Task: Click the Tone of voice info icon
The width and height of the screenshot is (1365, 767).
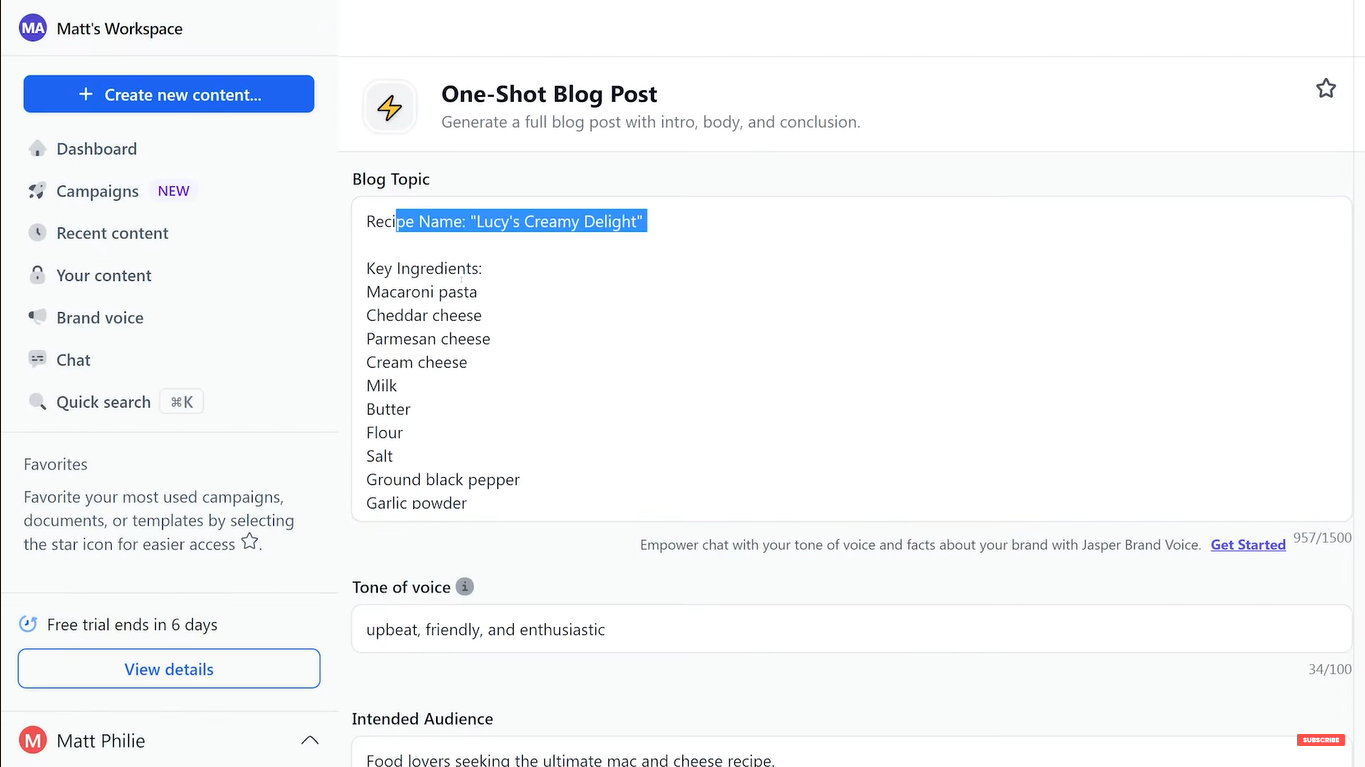Action: point(464,587)
